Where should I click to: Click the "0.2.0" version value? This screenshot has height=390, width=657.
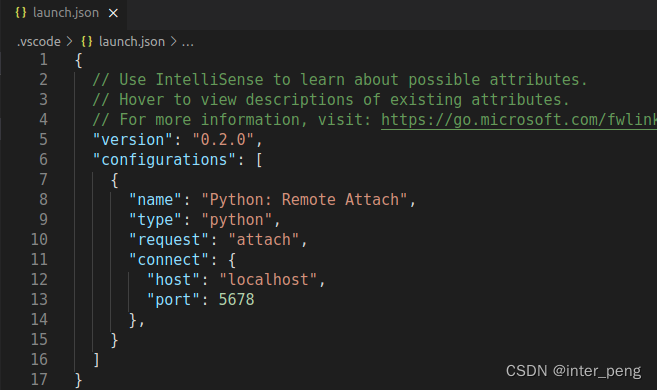223,139
